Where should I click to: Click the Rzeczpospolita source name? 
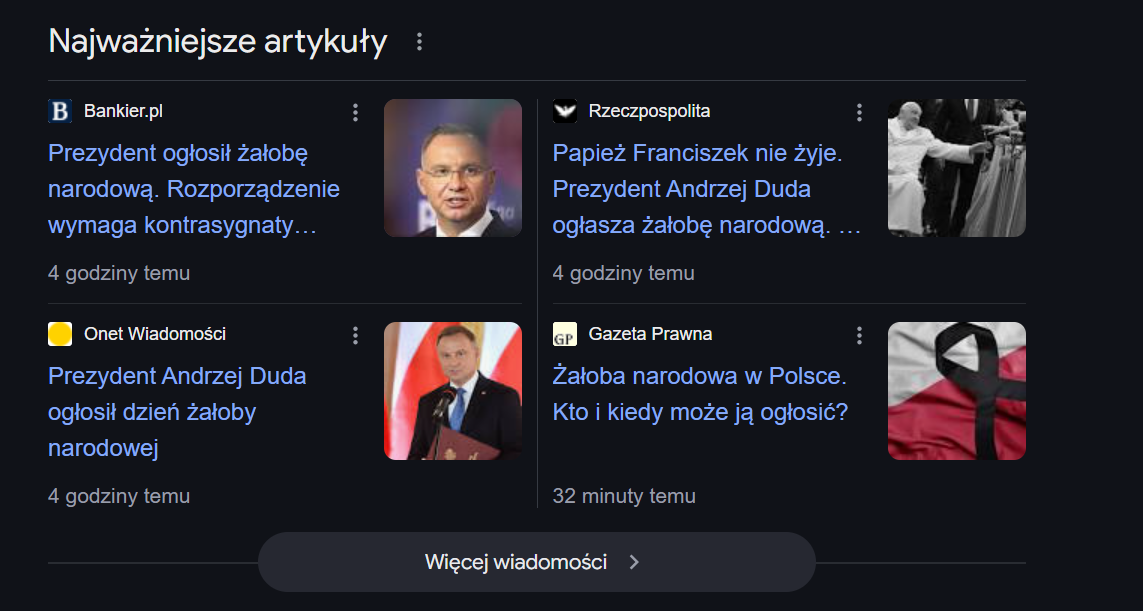649,111
